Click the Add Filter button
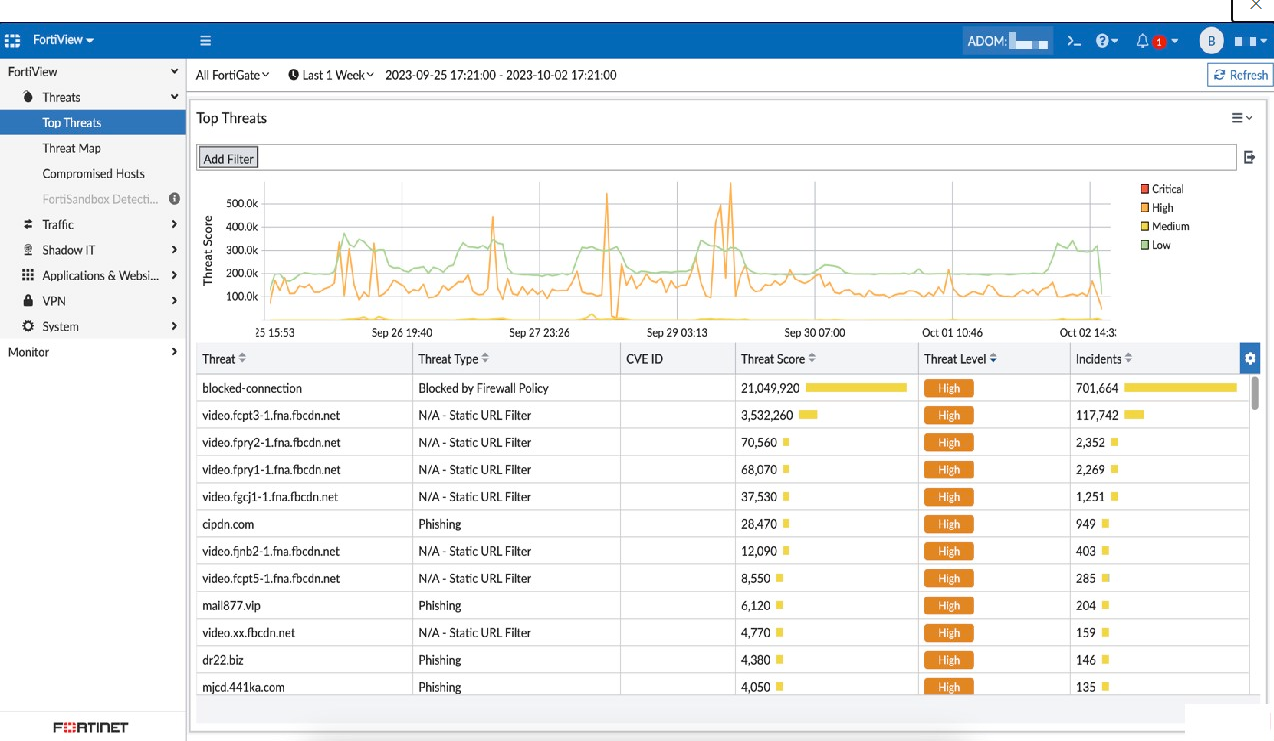1274x741 pixels. coord(229,158)
